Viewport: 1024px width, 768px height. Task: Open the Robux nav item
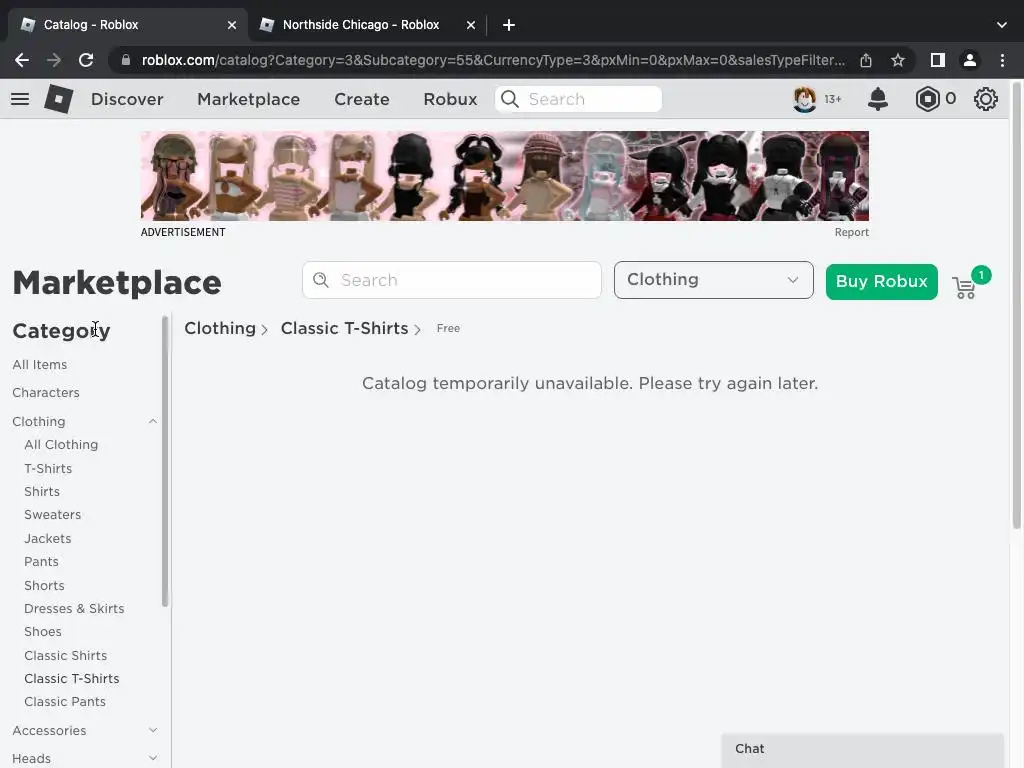[x=451, y=99]
